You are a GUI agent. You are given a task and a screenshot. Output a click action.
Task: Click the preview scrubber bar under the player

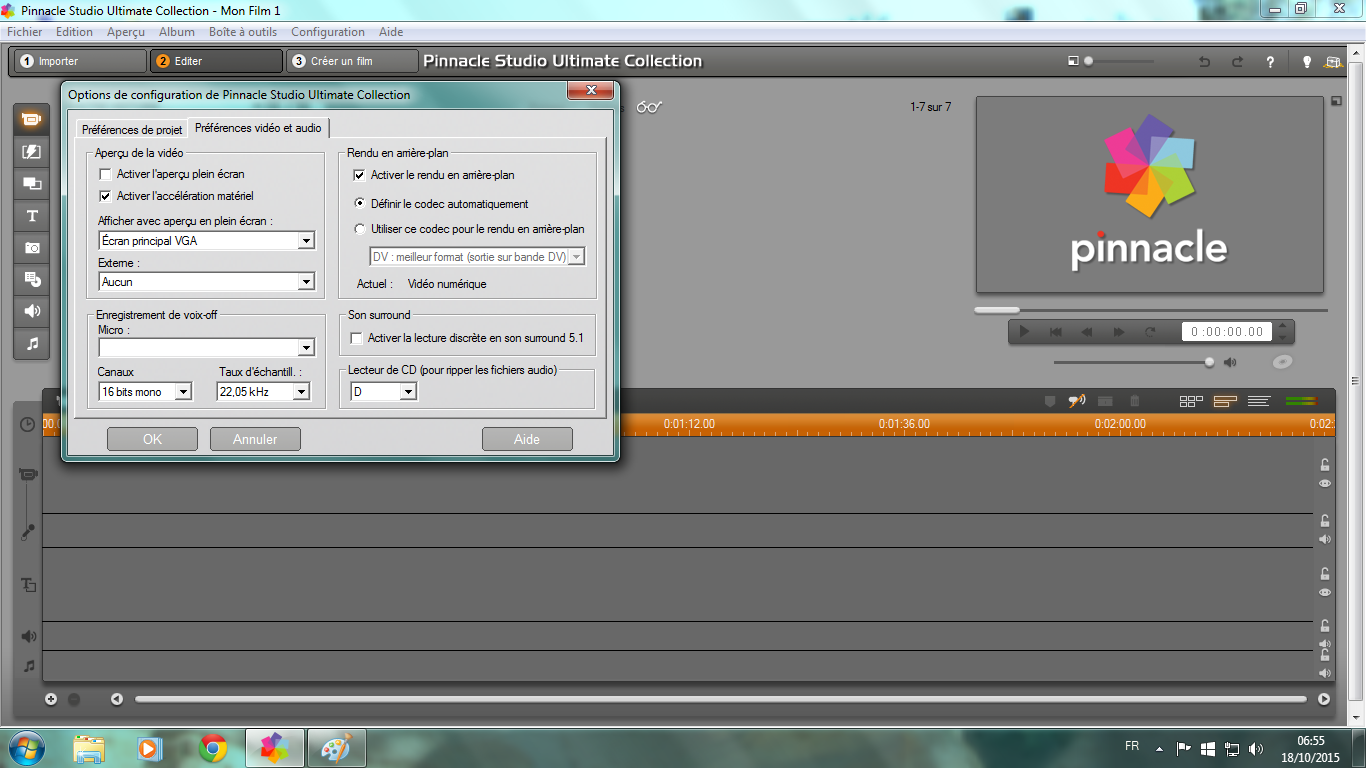click(x=1151, y=310)
